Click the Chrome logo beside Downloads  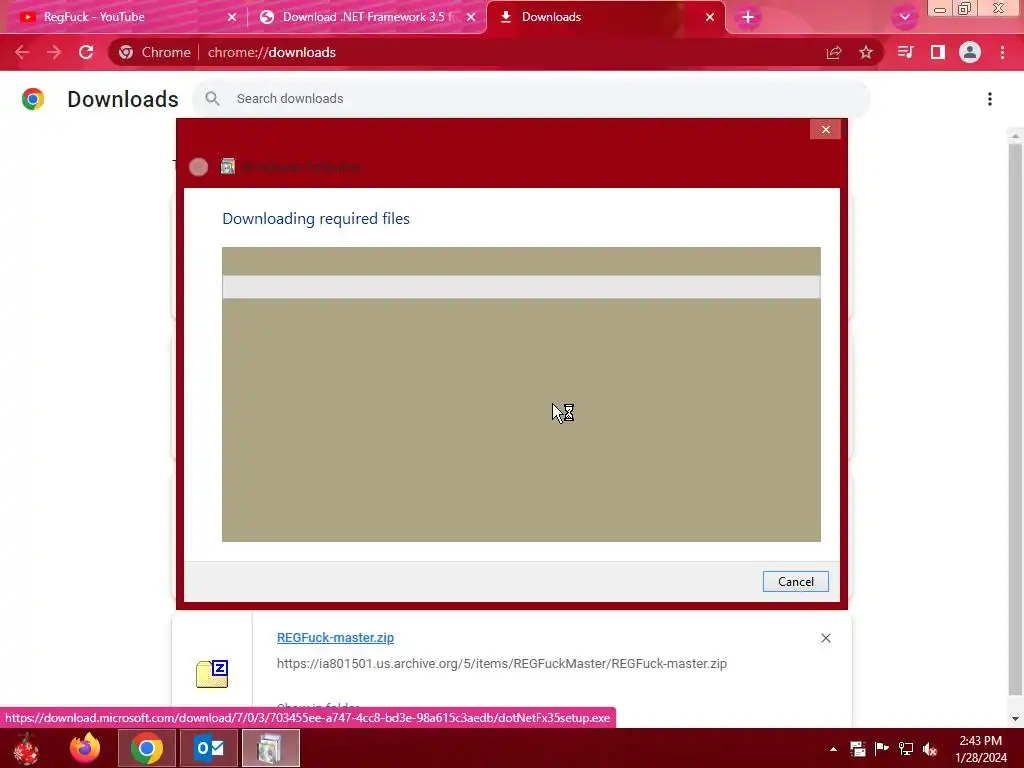point(33,99)
